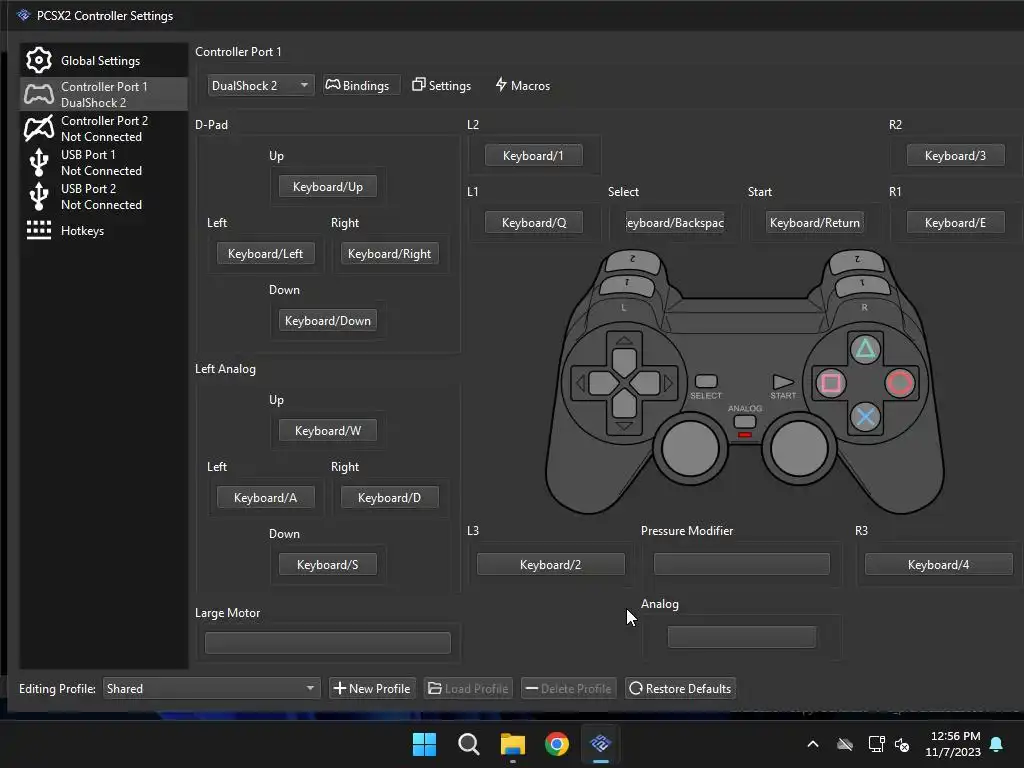Rebind R2 Keyboard/3 binding
Viewport: 1024px width, 768px height.
click(x=955, y=155)
